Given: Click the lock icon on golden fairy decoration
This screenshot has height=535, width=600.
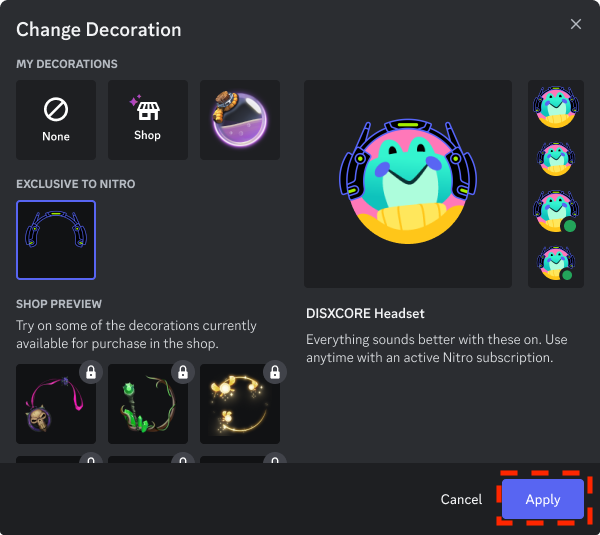Looking at the screenshot, I should point(275,372).
